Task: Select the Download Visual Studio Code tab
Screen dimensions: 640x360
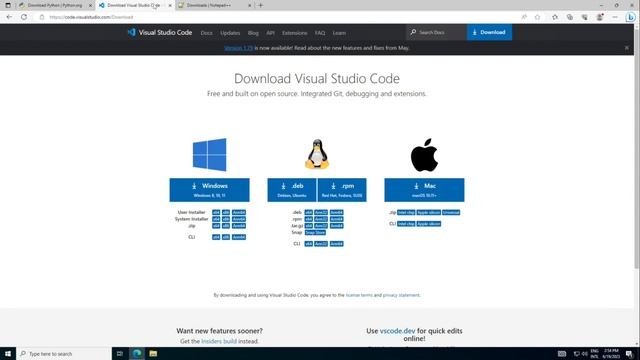Action: pyautogui.click(x=135, y=5)
